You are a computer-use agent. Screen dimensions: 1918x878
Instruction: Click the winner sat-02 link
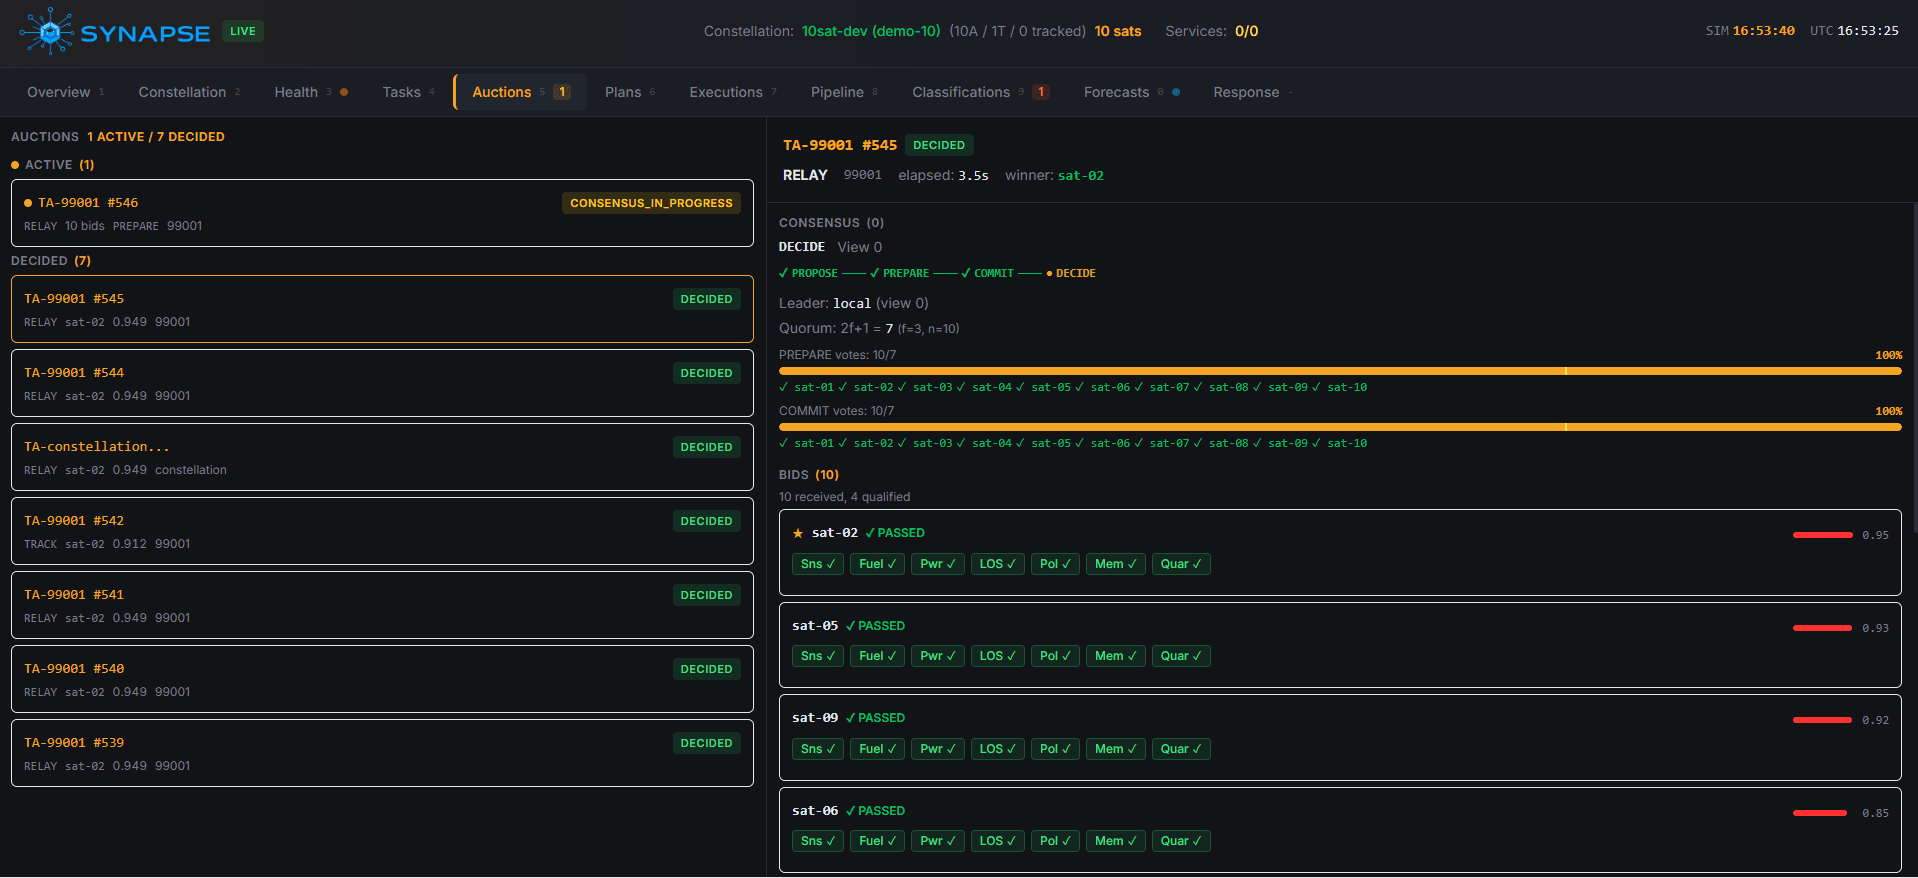(x=1080, y=176)
